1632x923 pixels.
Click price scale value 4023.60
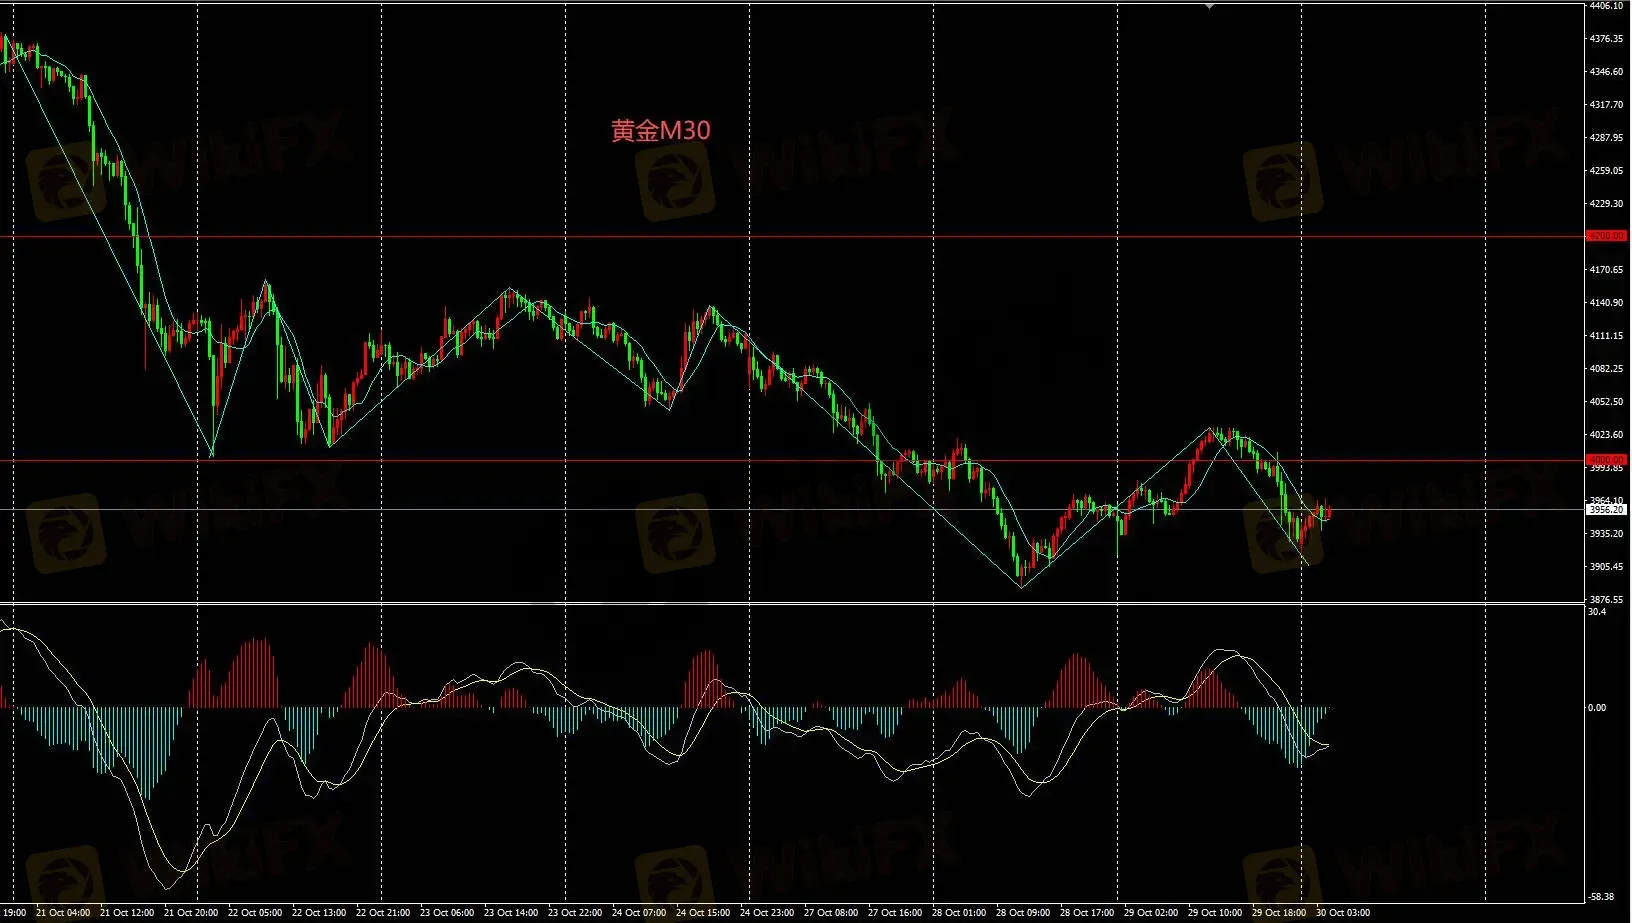click(x=1606, y=435)
